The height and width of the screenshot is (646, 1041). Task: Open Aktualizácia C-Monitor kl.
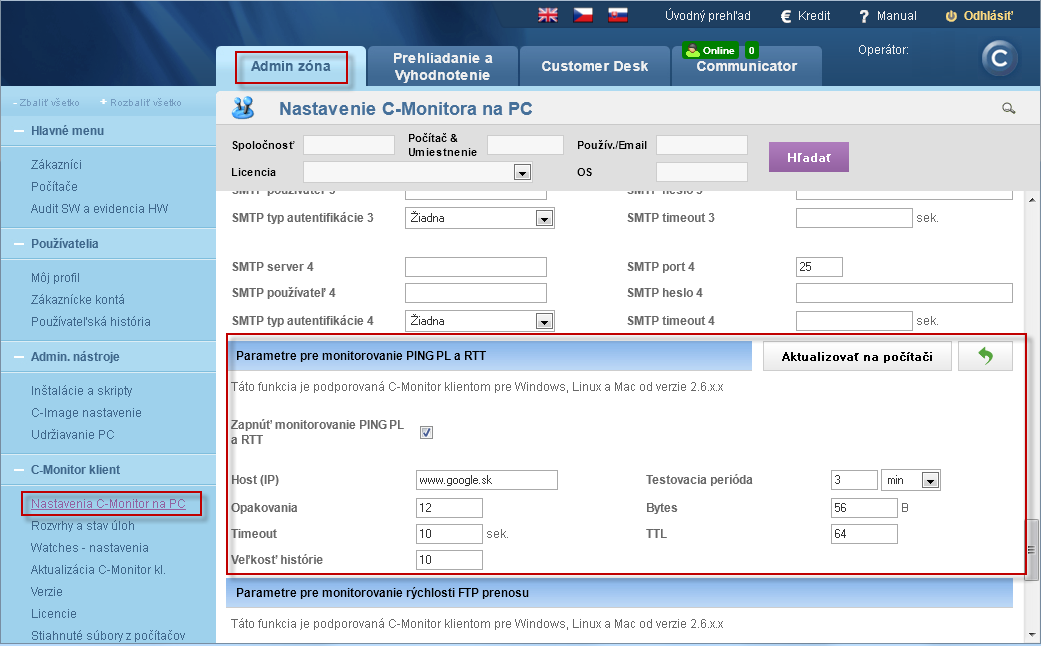[98, 569]
